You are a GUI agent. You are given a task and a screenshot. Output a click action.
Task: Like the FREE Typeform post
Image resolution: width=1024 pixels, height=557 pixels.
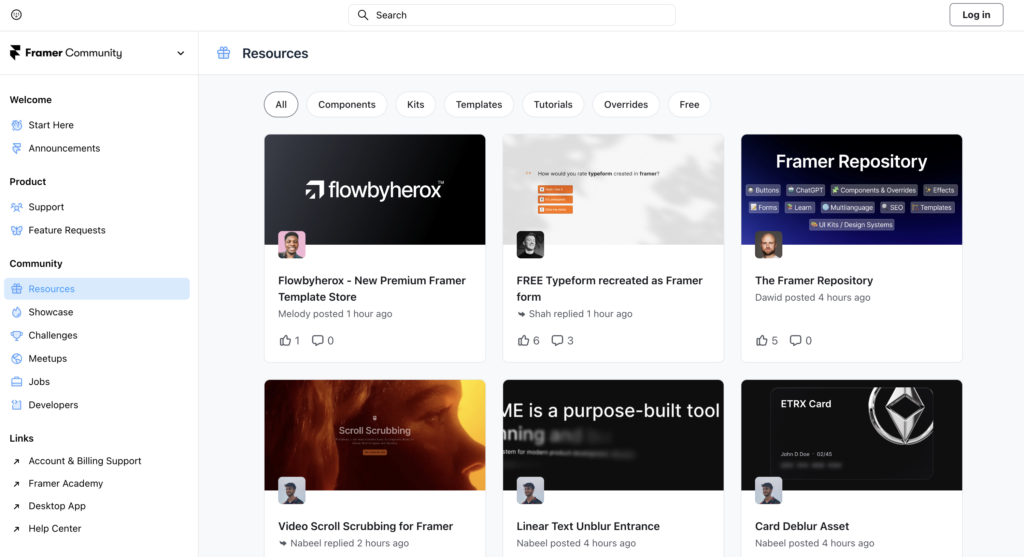(524, 340)
